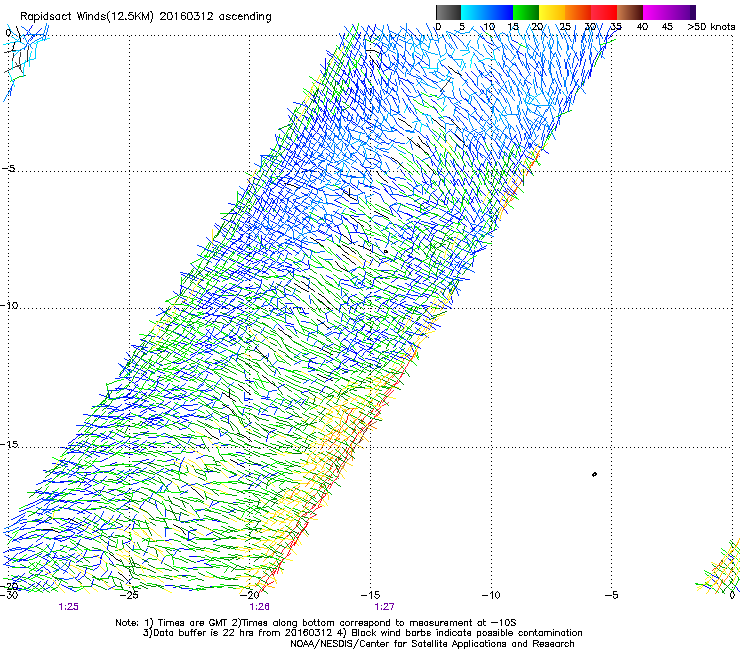The image size is (740, 650).
Task: Click the purple time label '1:26'
Action: [x=260, y=607]
